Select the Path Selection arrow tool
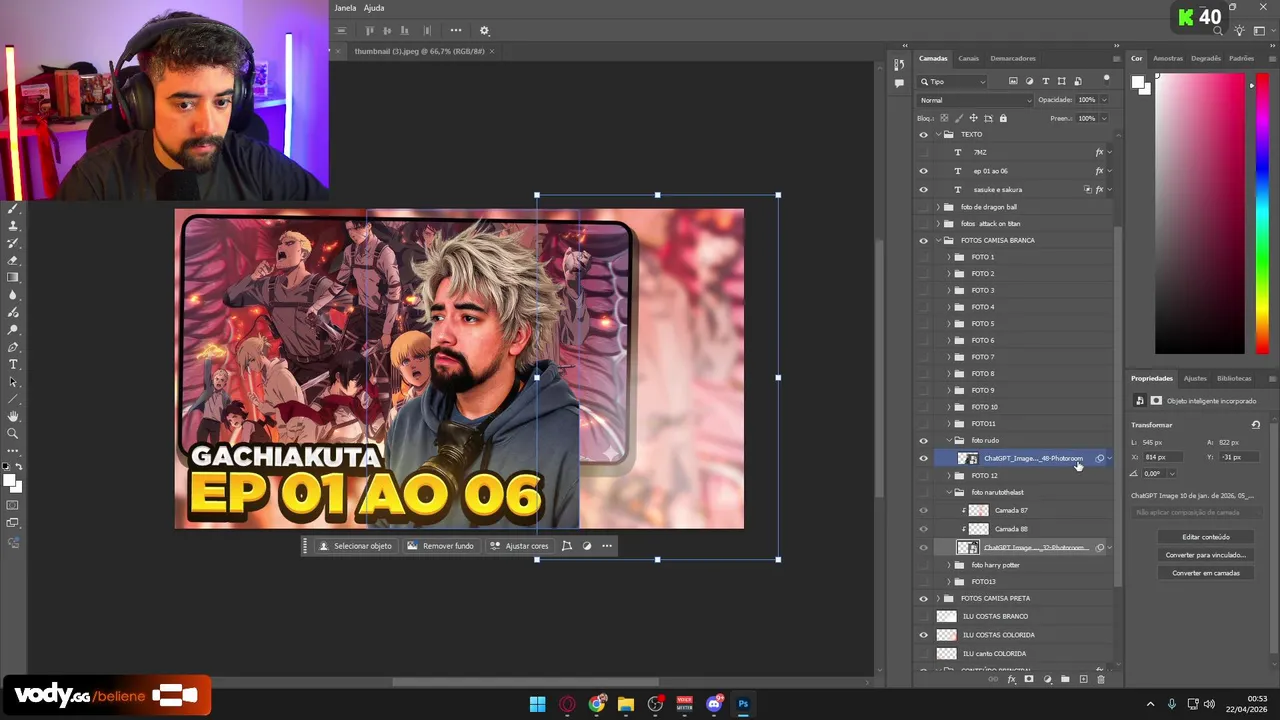Screen dimensions: 1280x720 [x=13, y=382]
